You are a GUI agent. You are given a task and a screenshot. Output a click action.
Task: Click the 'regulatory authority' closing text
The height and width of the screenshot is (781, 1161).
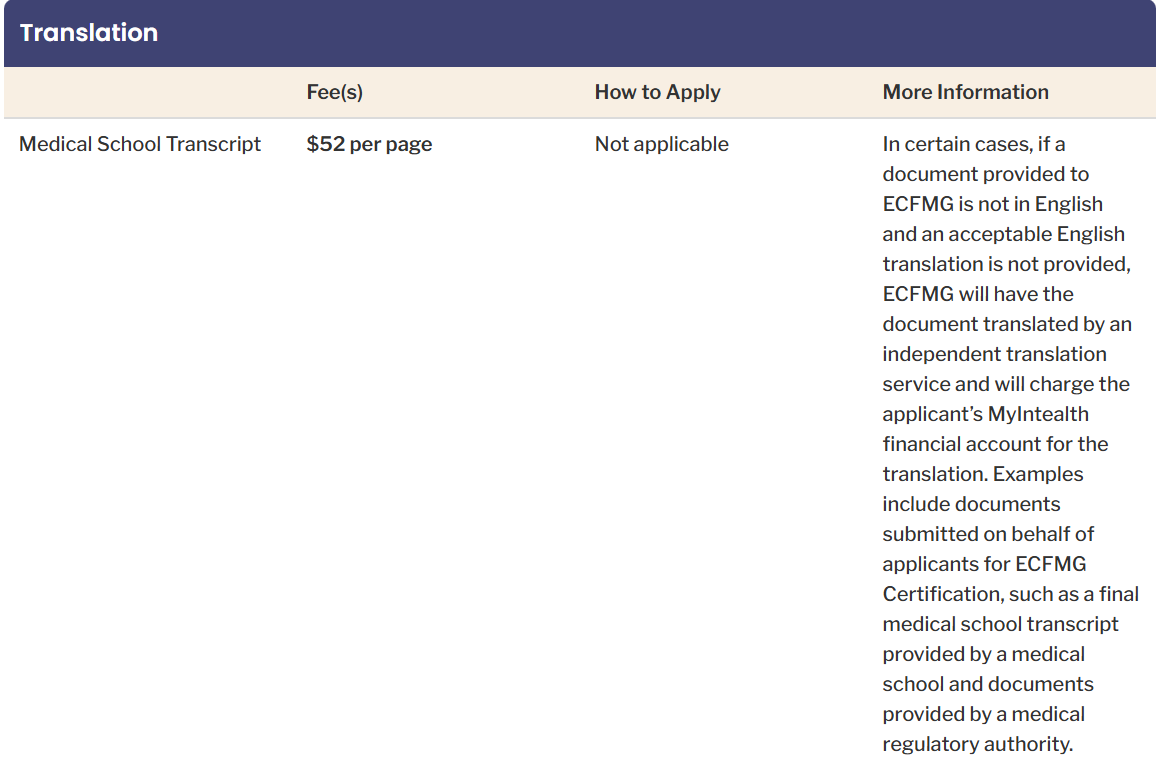(977, 744)
